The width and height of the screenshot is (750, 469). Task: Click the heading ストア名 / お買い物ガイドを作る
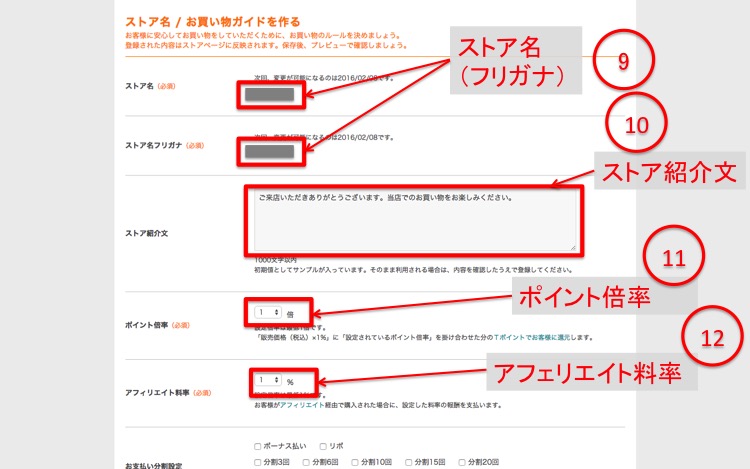(213, 22)
